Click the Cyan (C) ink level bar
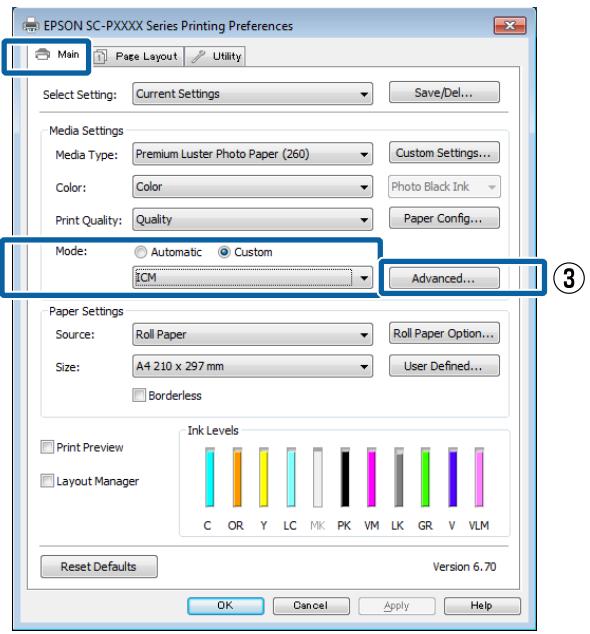The width and height of the screenshot is (590, 634). [x=209, y=477]
